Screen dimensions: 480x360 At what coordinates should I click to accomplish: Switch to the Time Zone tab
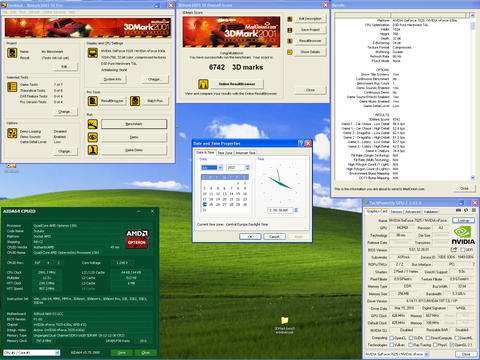225,153
